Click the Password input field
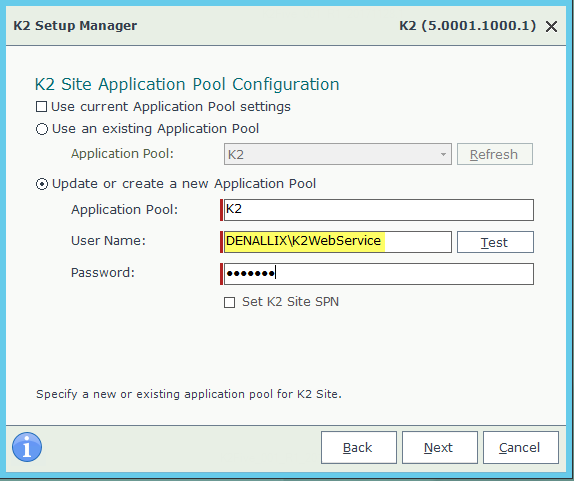574x481 pixels. click(x=379, y=274)
